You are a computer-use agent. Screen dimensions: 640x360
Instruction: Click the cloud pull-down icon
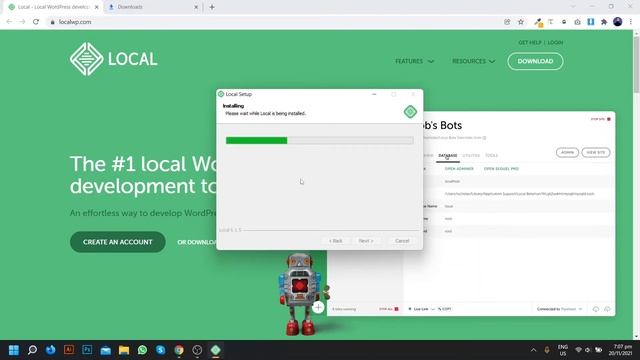pos(596,309)
